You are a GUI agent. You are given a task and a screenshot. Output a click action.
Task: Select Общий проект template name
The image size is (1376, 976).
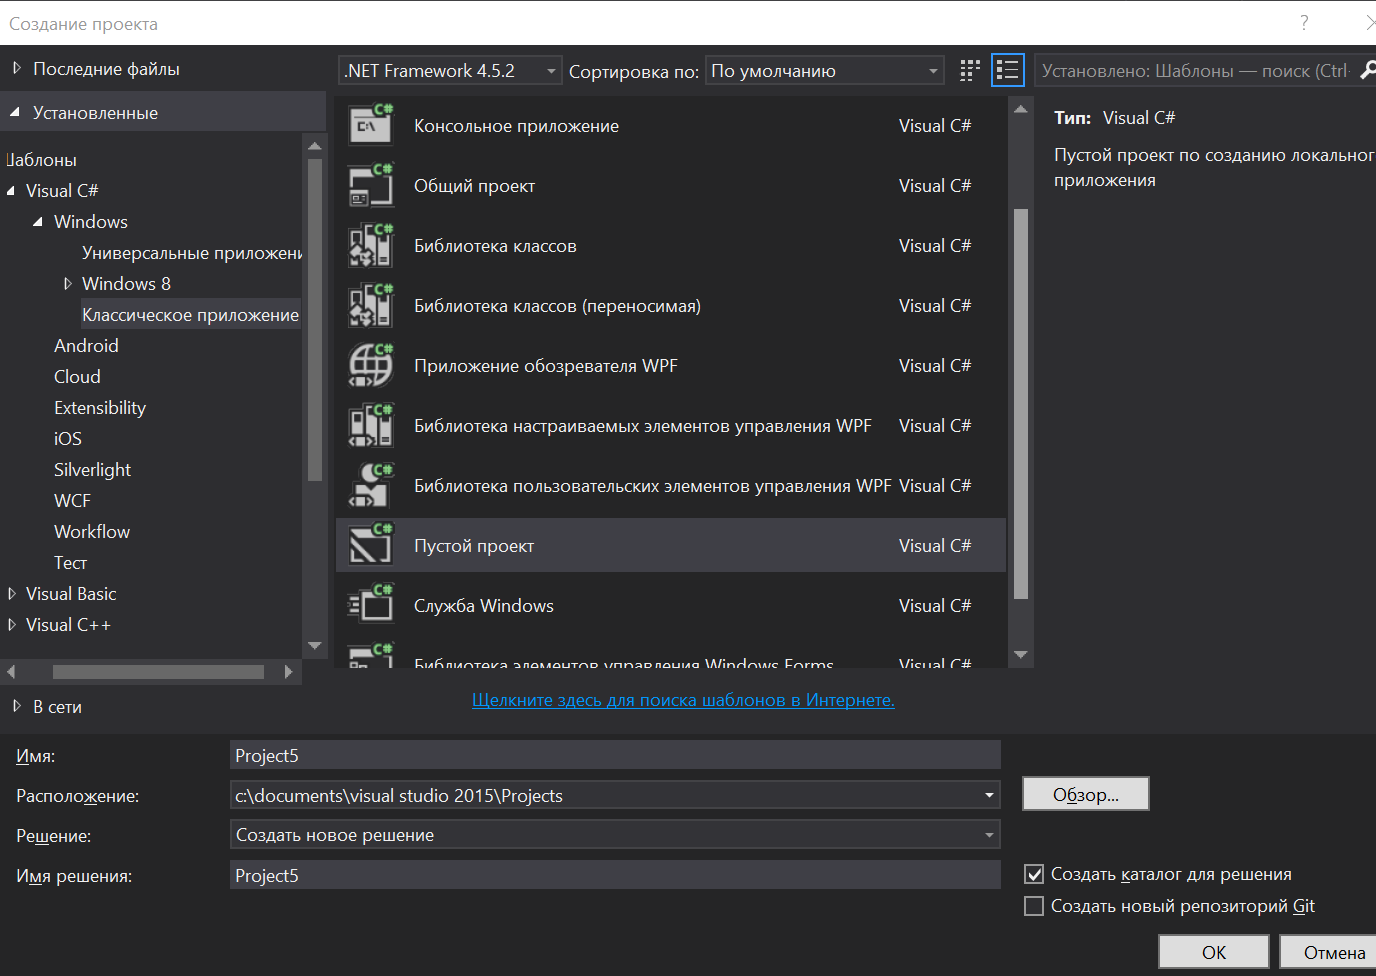pos(475,185)
